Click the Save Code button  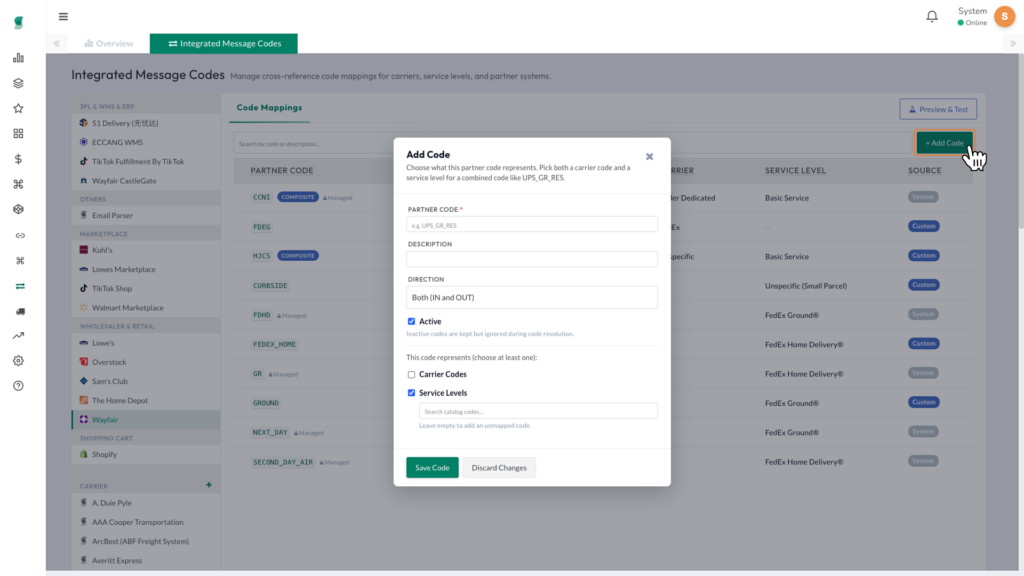coord(432,468)
